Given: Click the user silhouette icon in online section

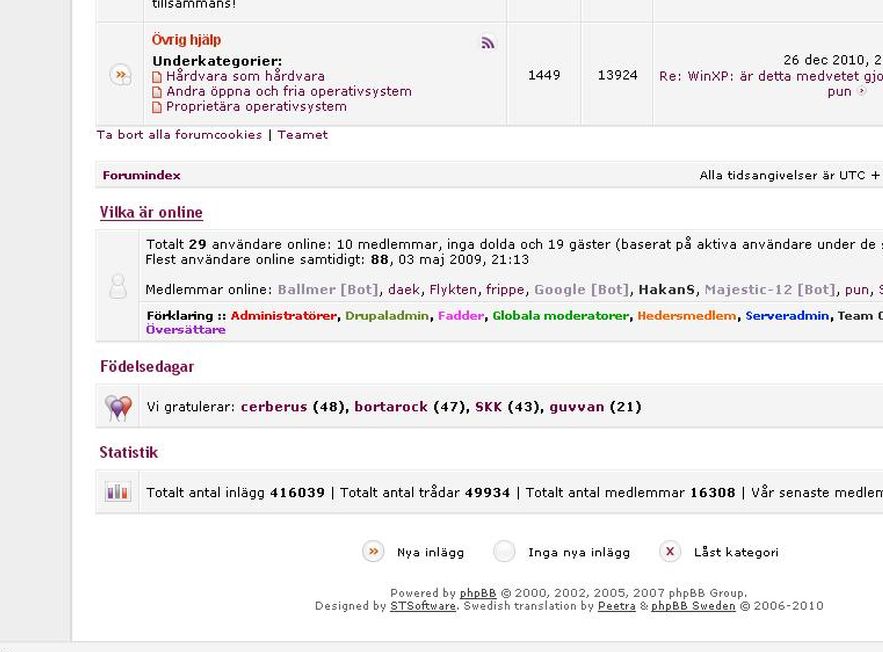Looking at the screenshot, I should coord(118,287).
